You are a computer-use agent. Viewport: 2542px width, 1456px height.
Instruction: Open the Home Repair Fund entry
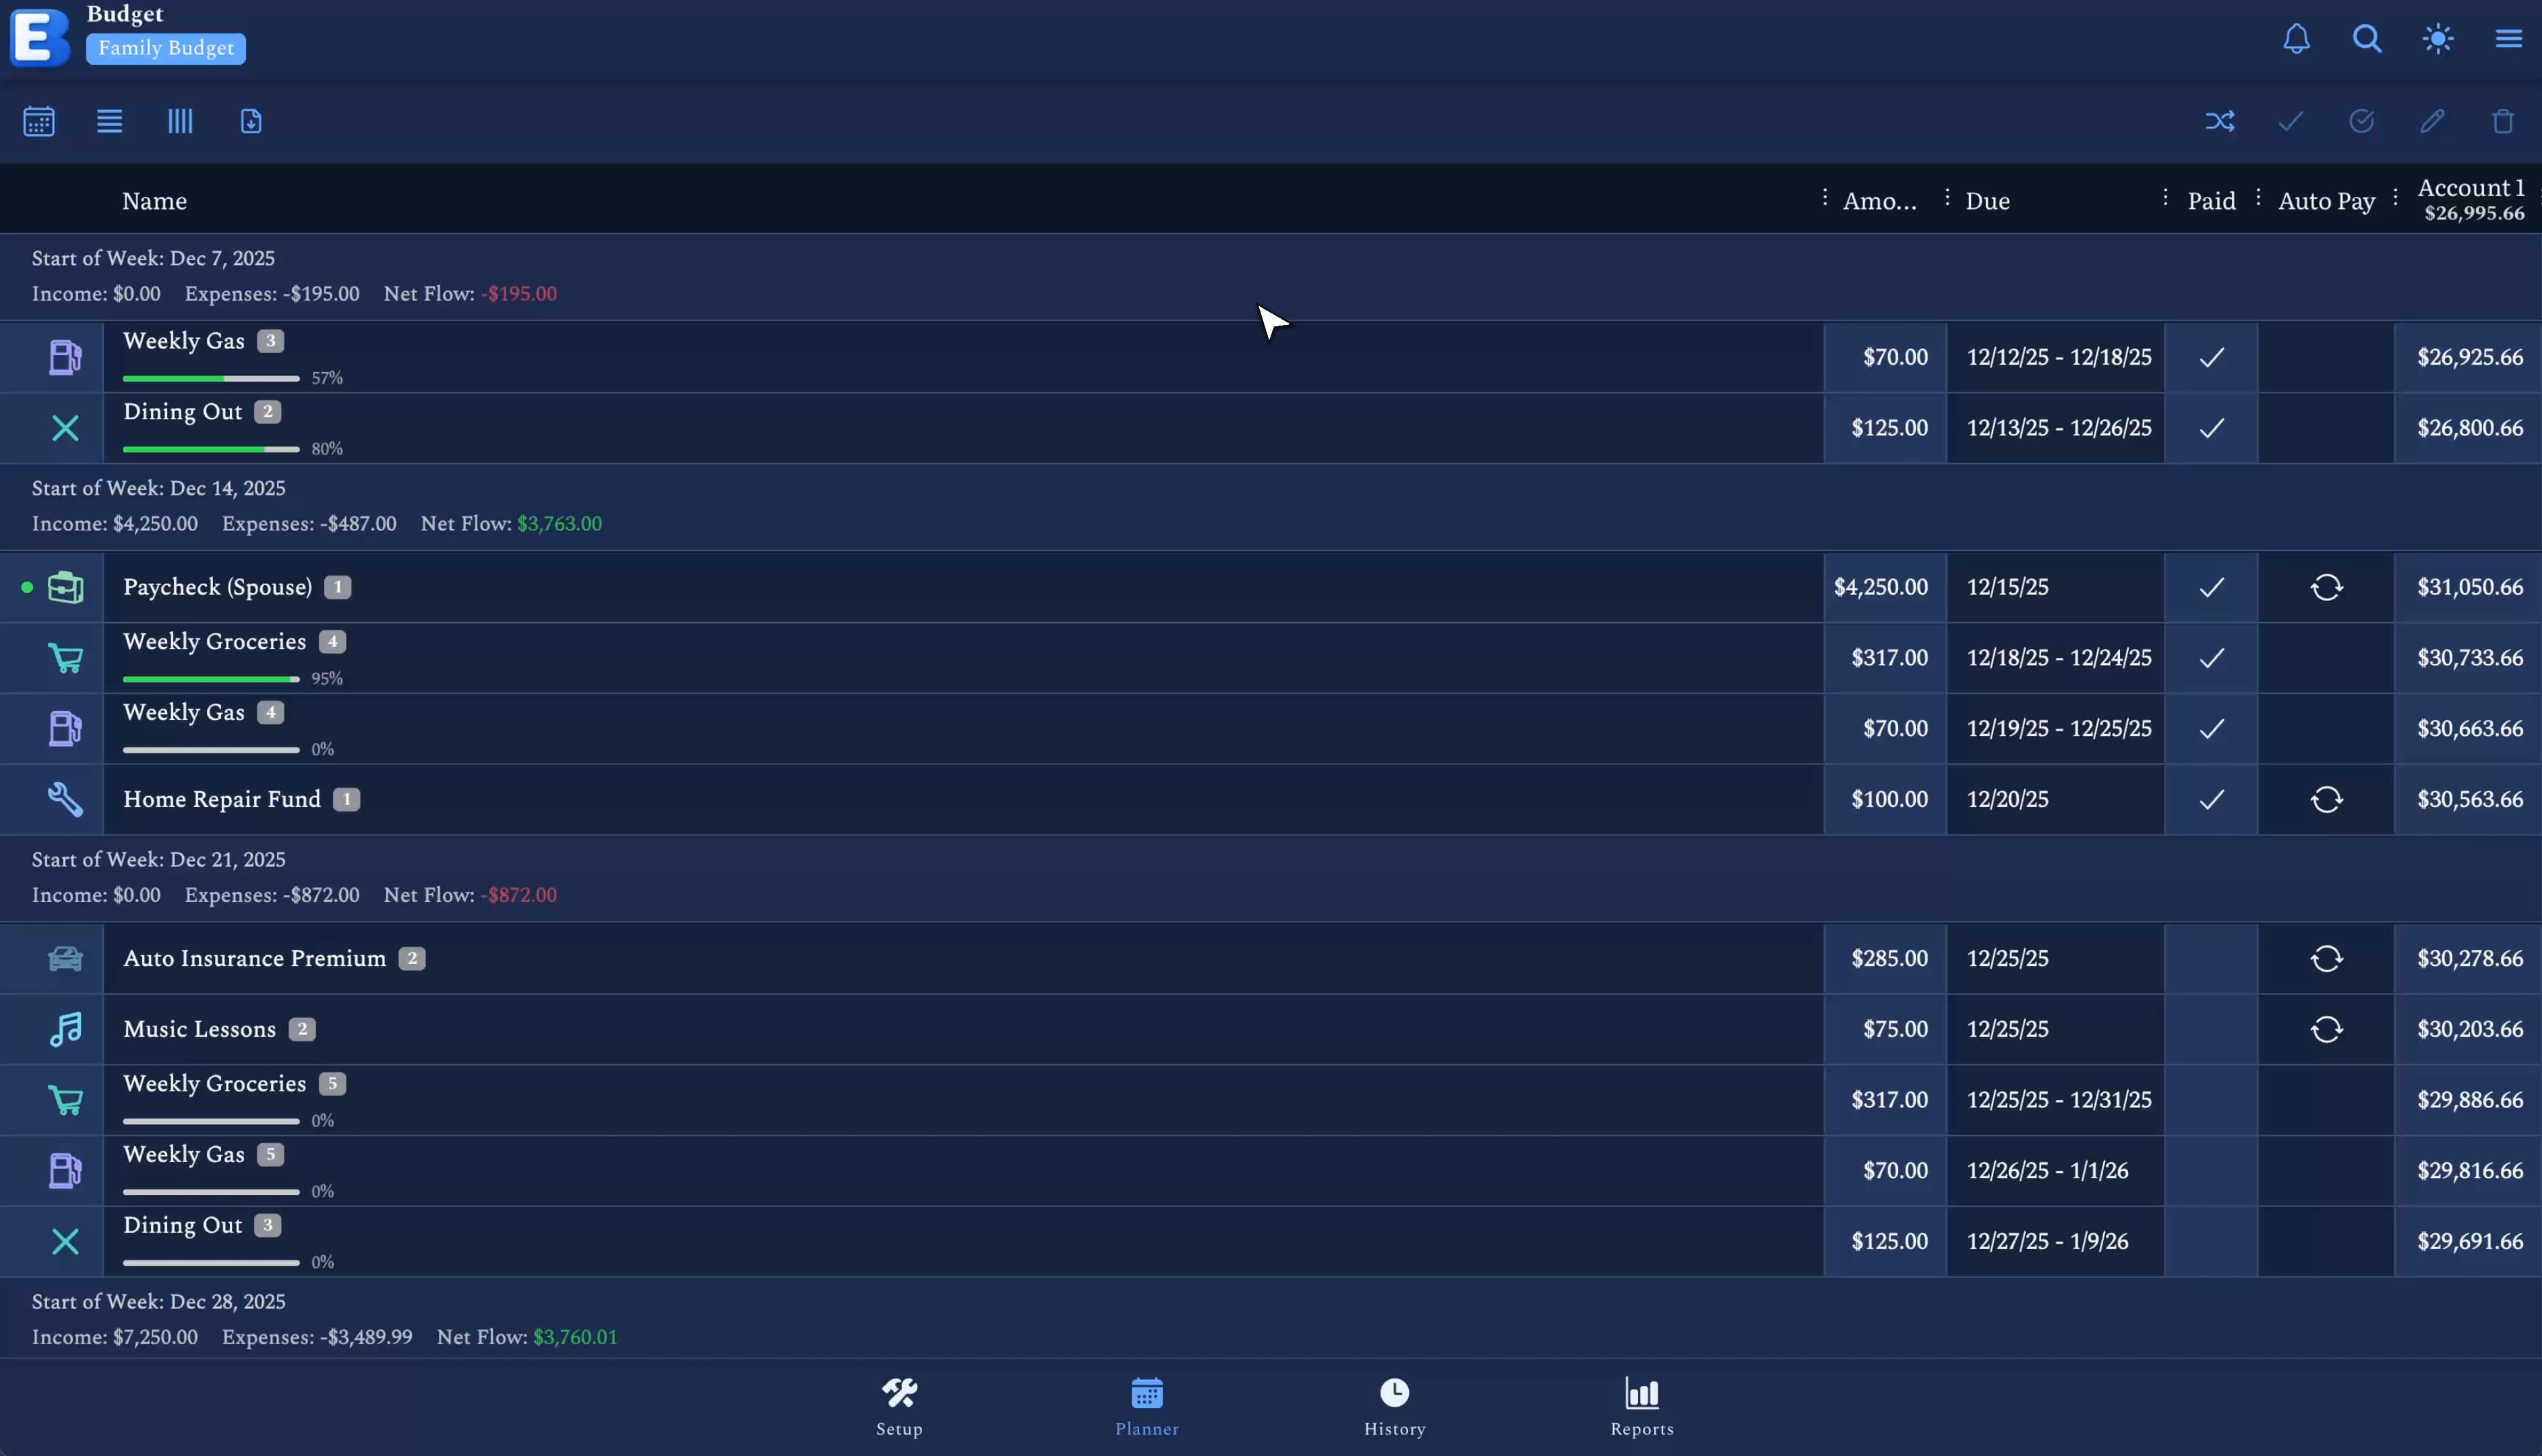(222, 799)
